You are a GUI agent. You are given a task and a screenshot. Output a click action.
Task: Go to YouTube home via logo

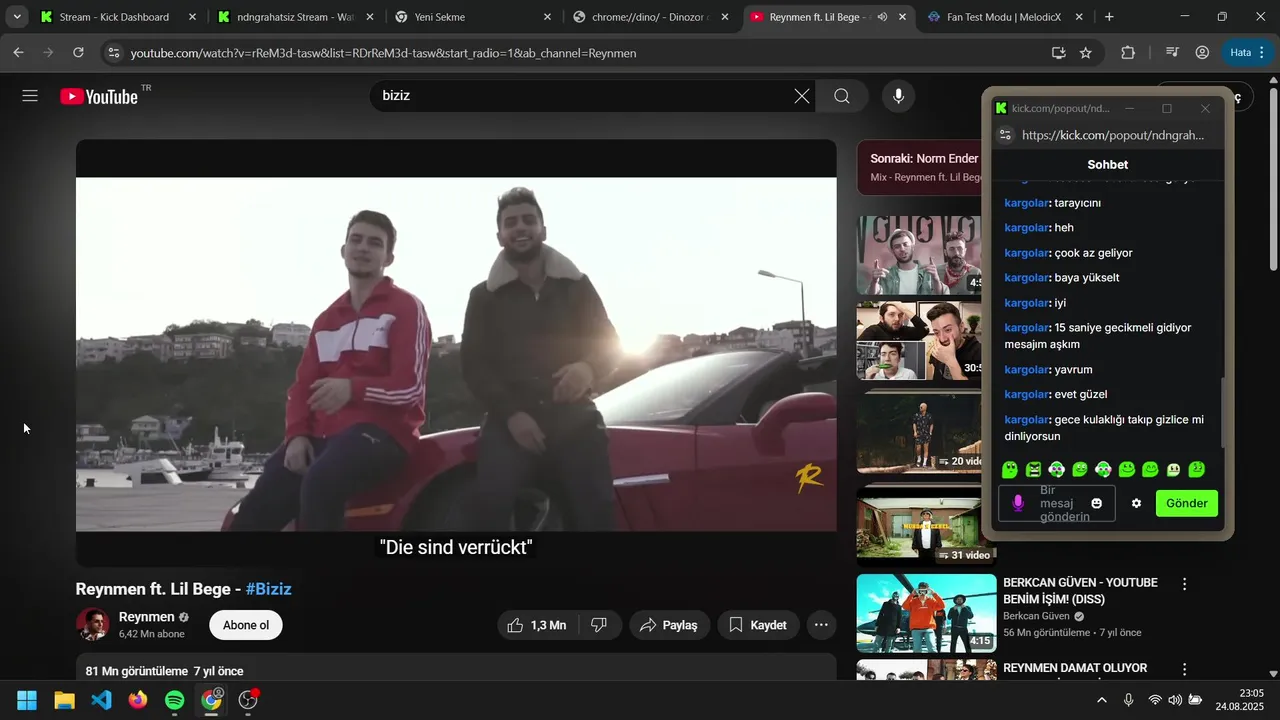[98, 96]
